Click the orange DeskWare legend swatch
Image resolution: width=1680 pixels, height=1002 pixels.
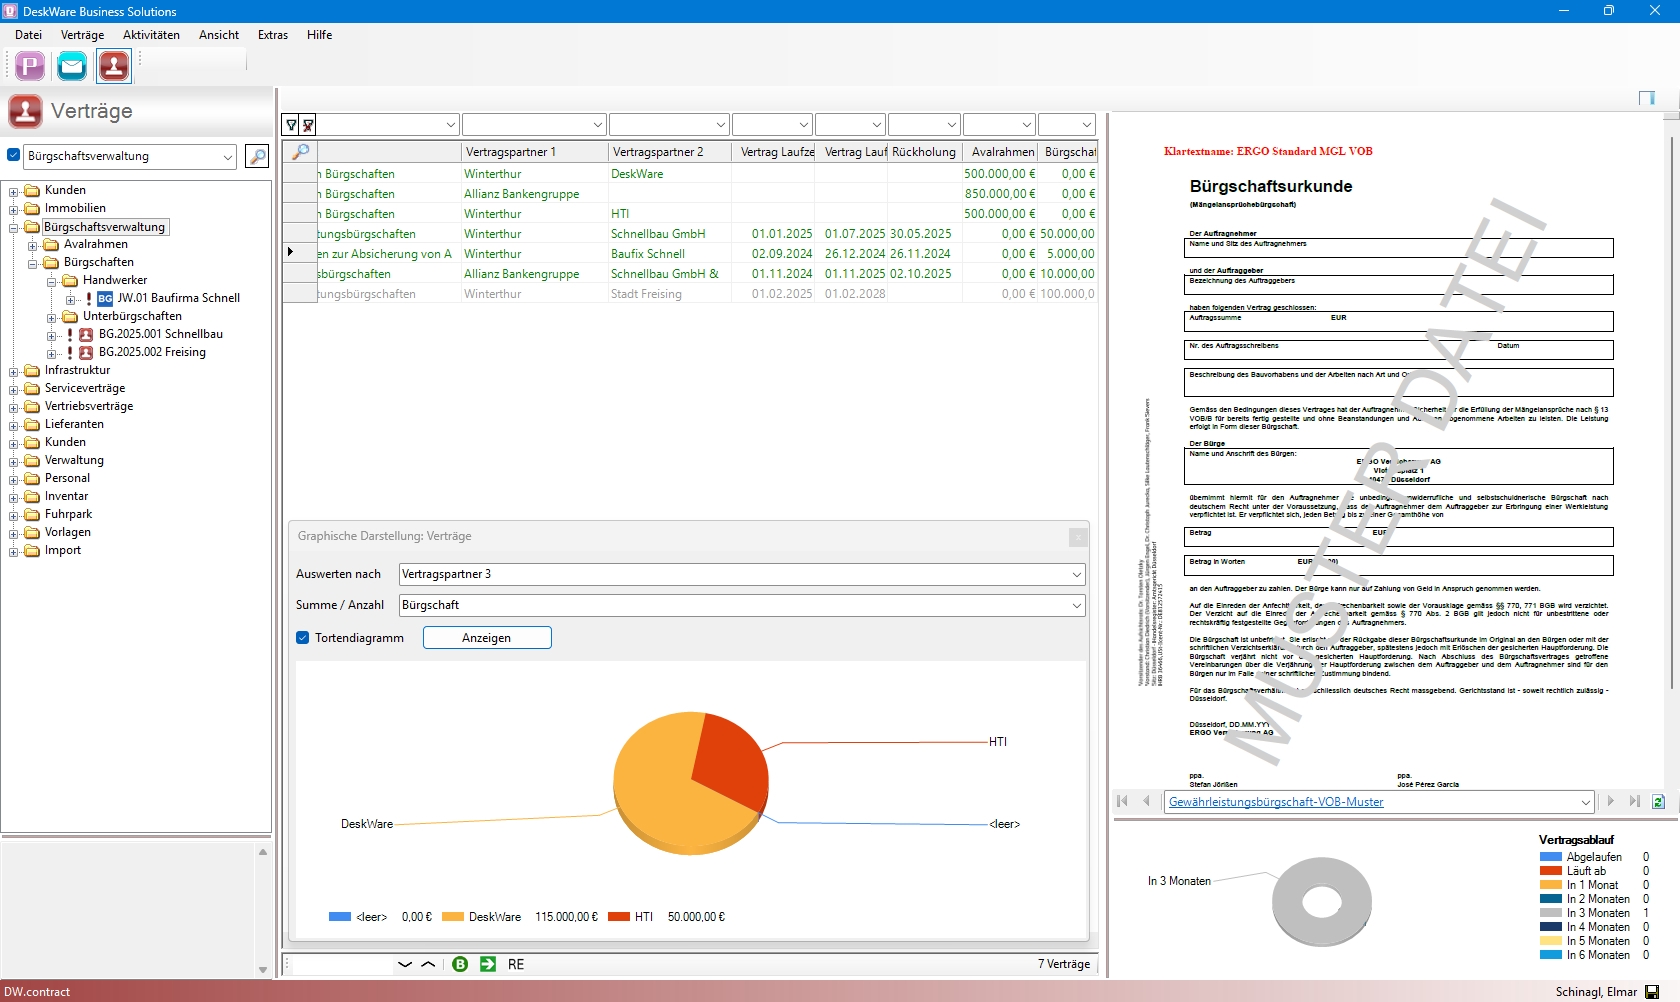(x=452, y=916)
